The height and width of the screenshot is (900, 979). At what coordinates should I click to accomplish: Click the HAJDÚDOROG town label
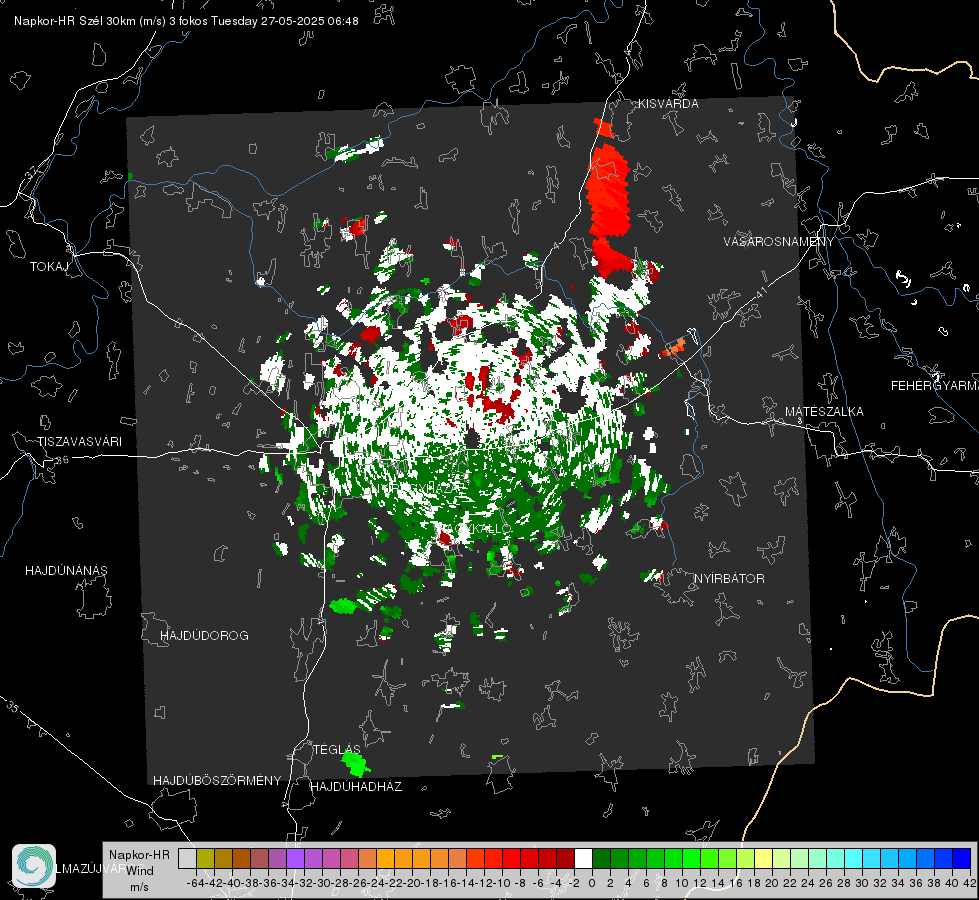[x=204, y=635]
